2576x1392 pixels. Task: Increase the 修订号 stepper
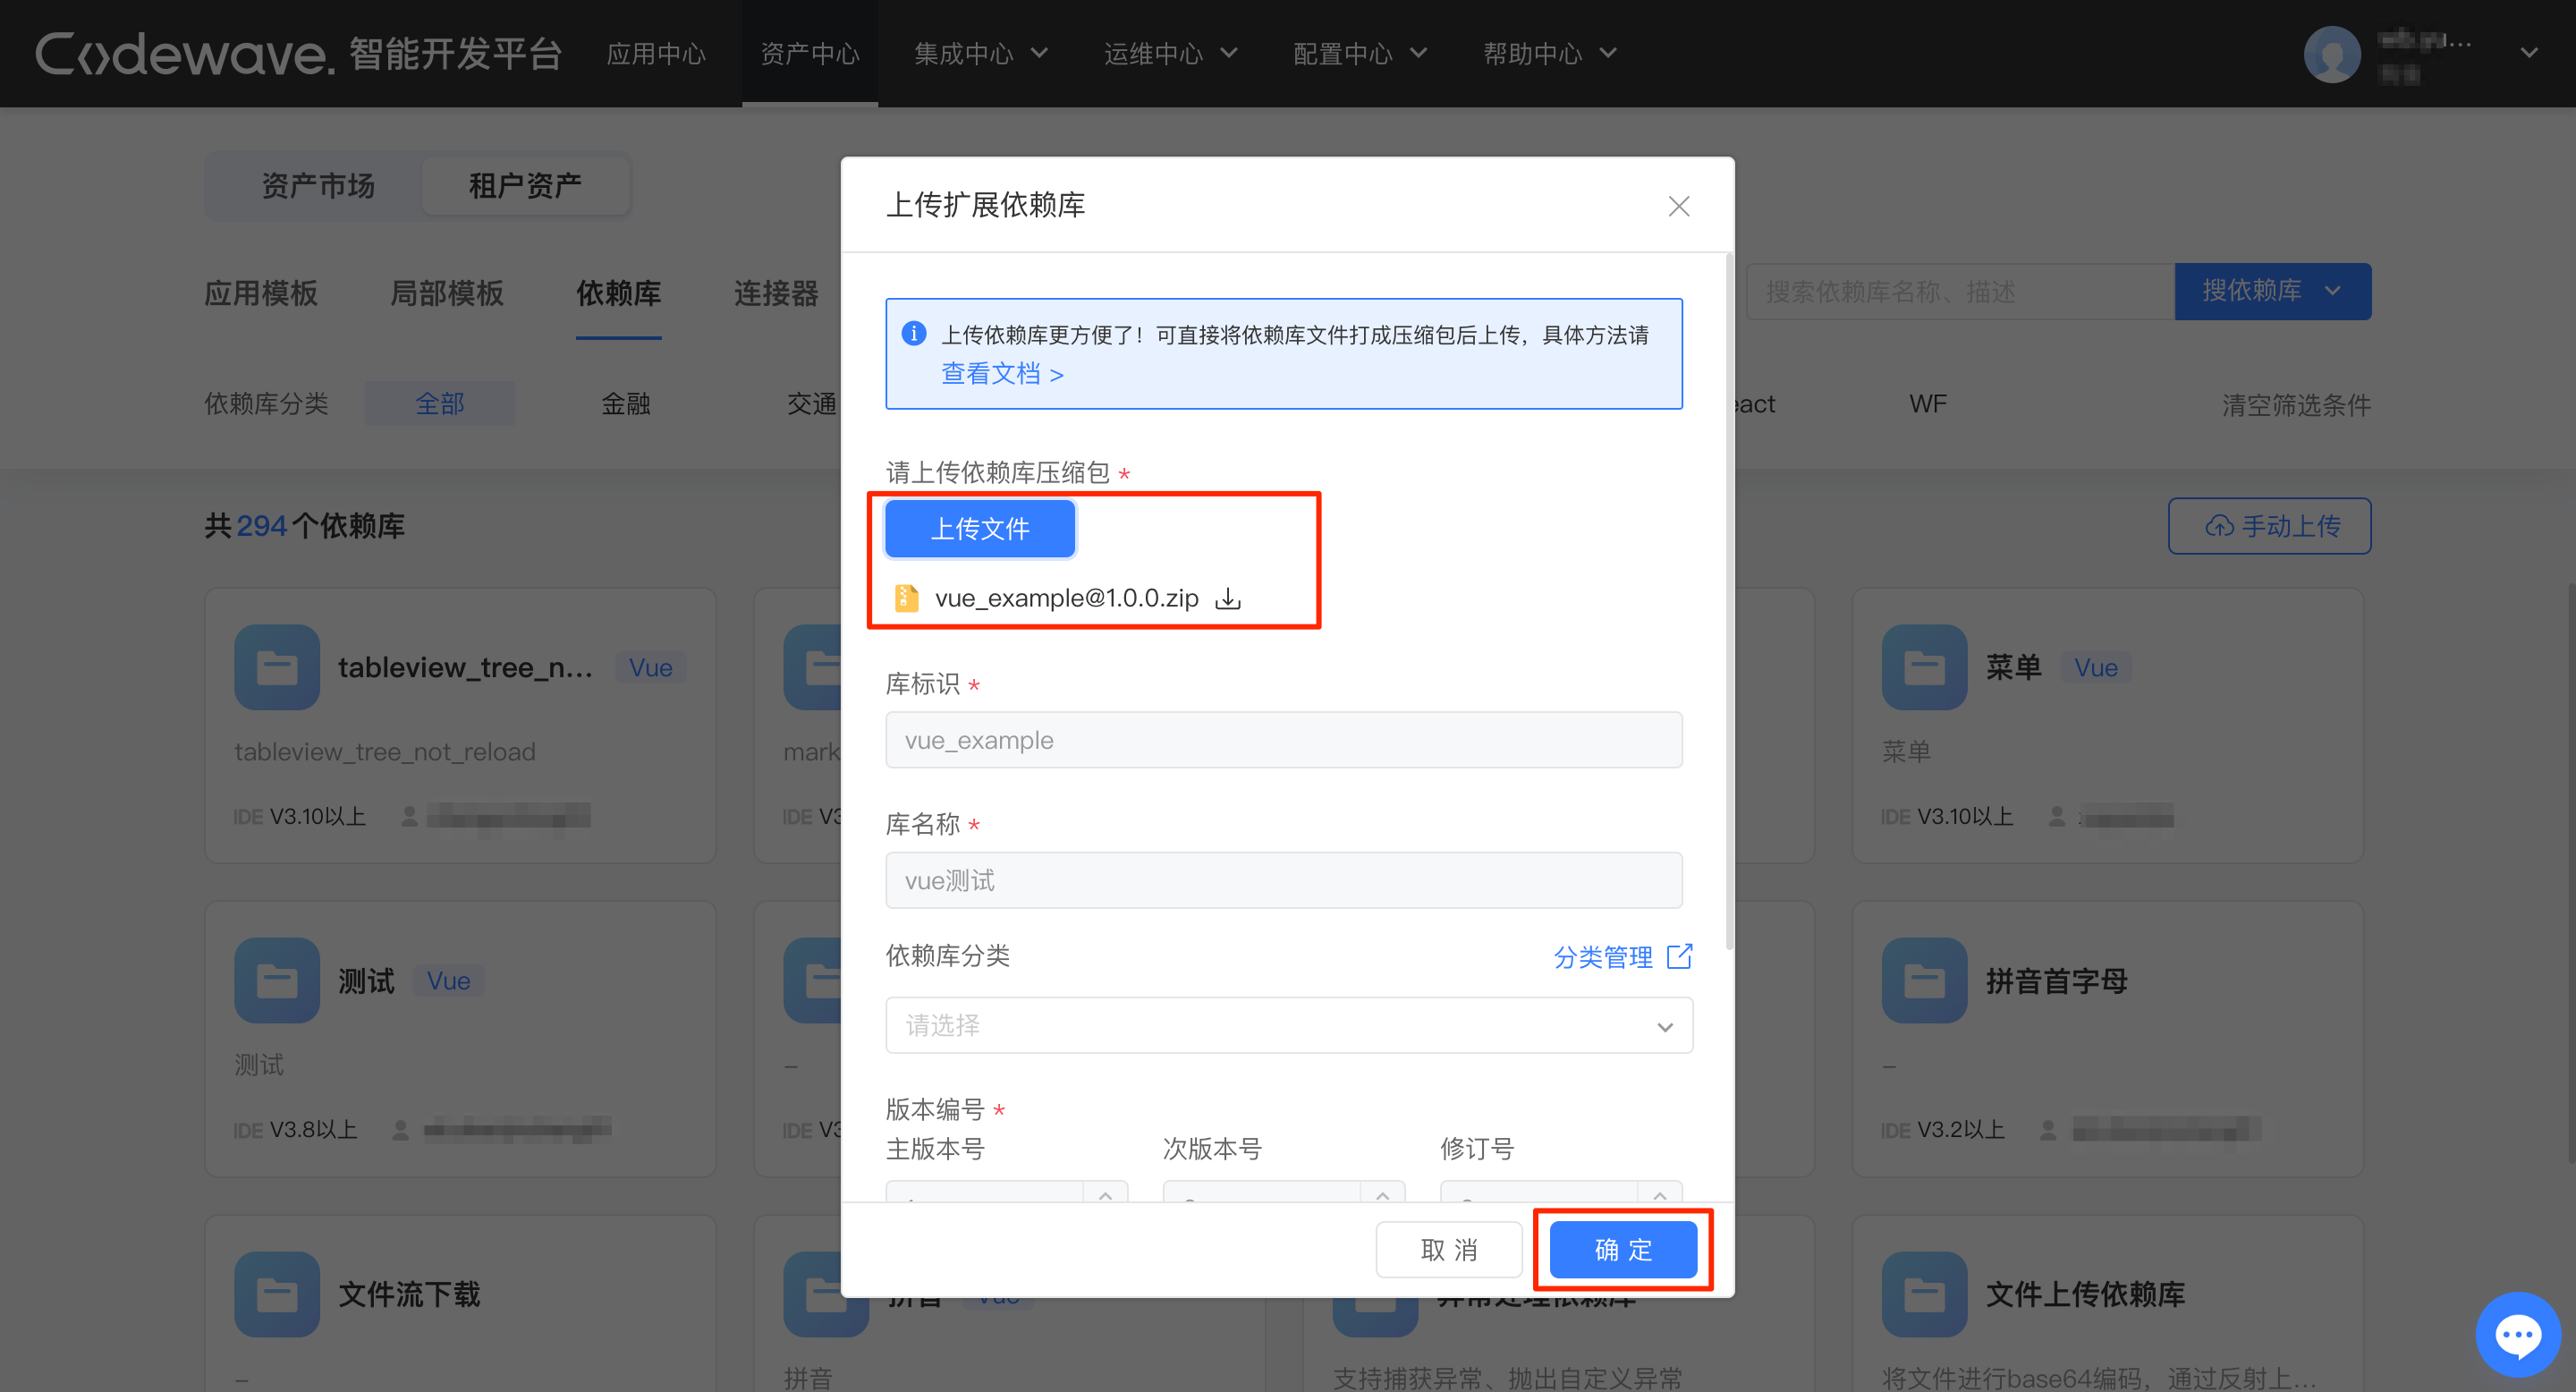1660,1194
